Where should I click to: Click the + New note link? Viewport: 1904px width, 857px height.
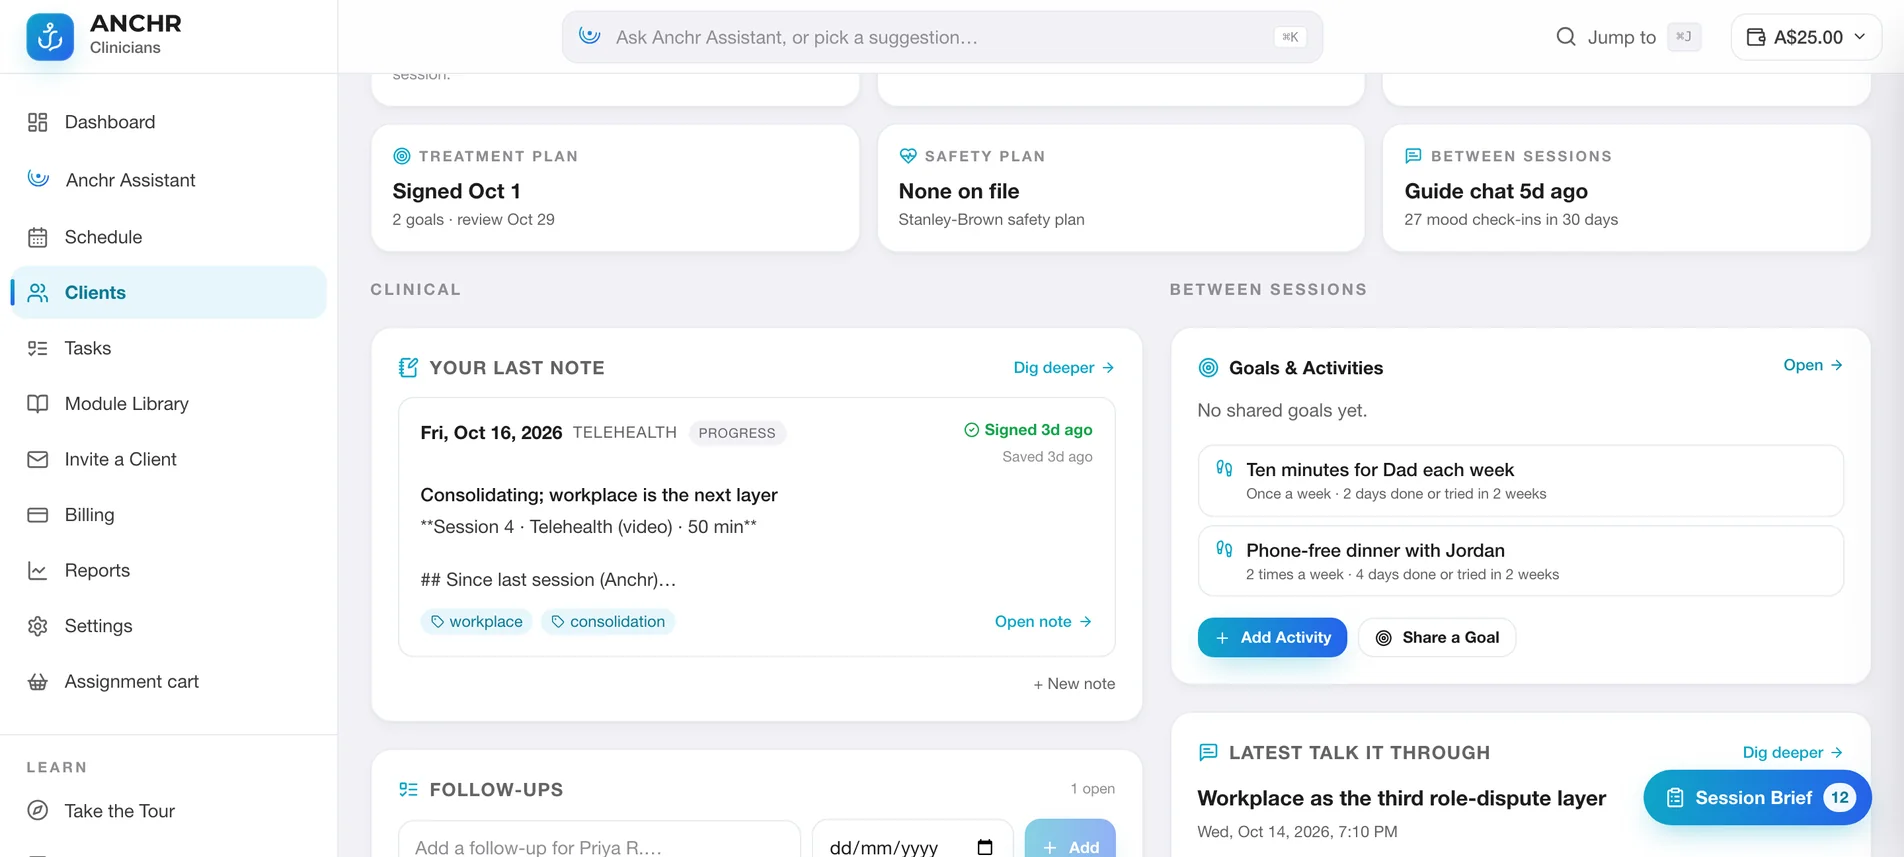1074,684
